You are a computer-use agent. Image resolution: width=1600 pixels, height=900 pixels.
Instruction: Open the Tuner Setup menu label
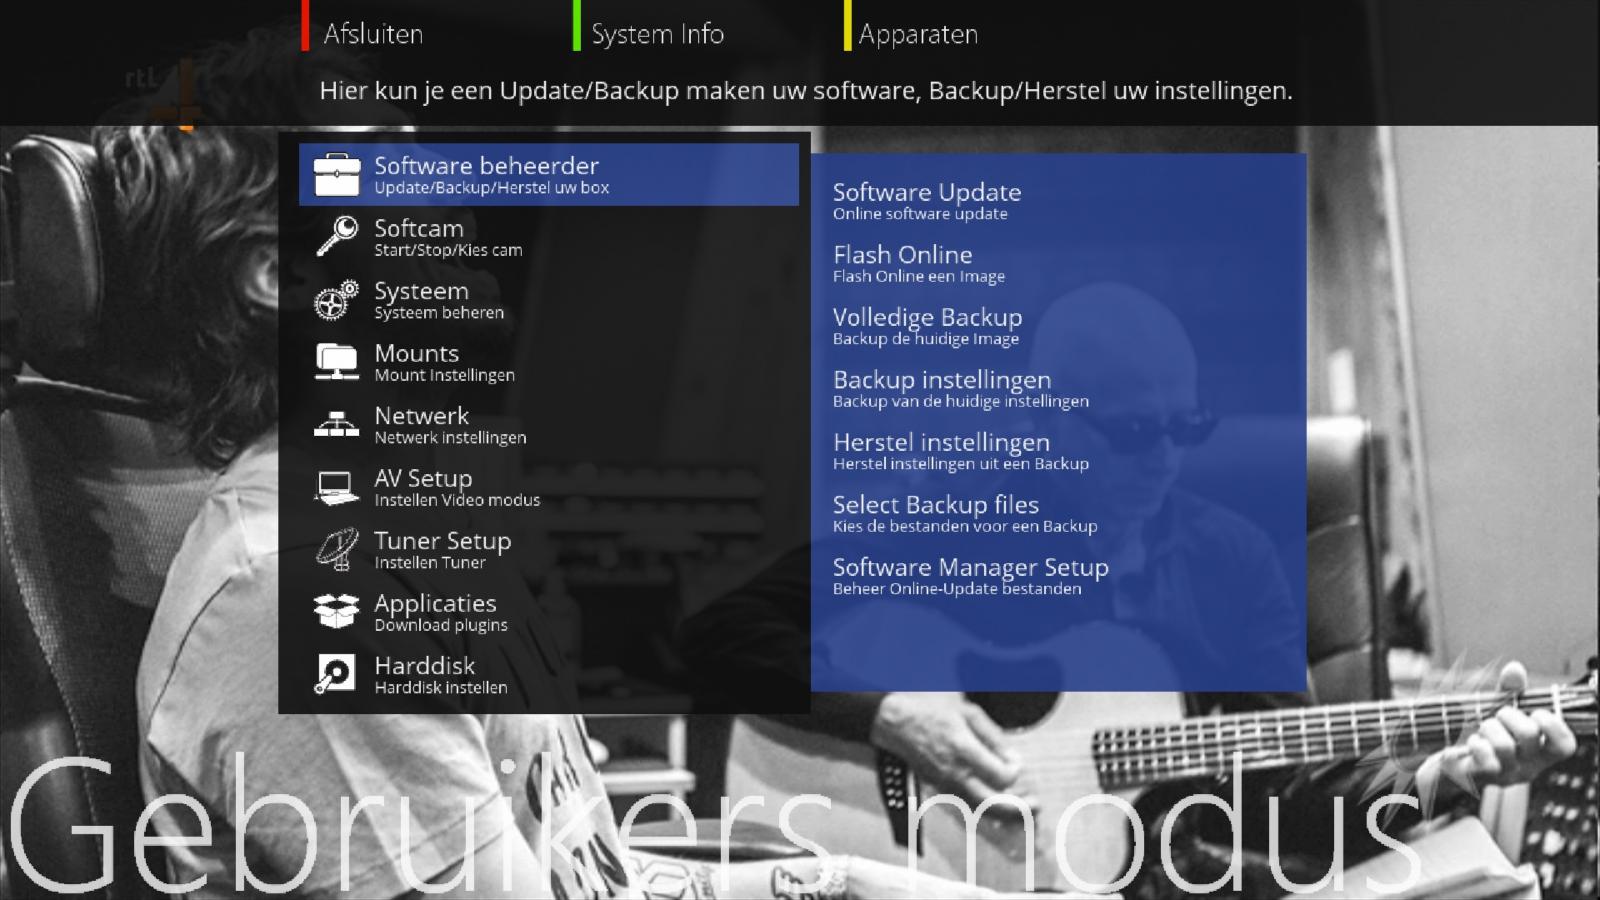pos(442,541)
